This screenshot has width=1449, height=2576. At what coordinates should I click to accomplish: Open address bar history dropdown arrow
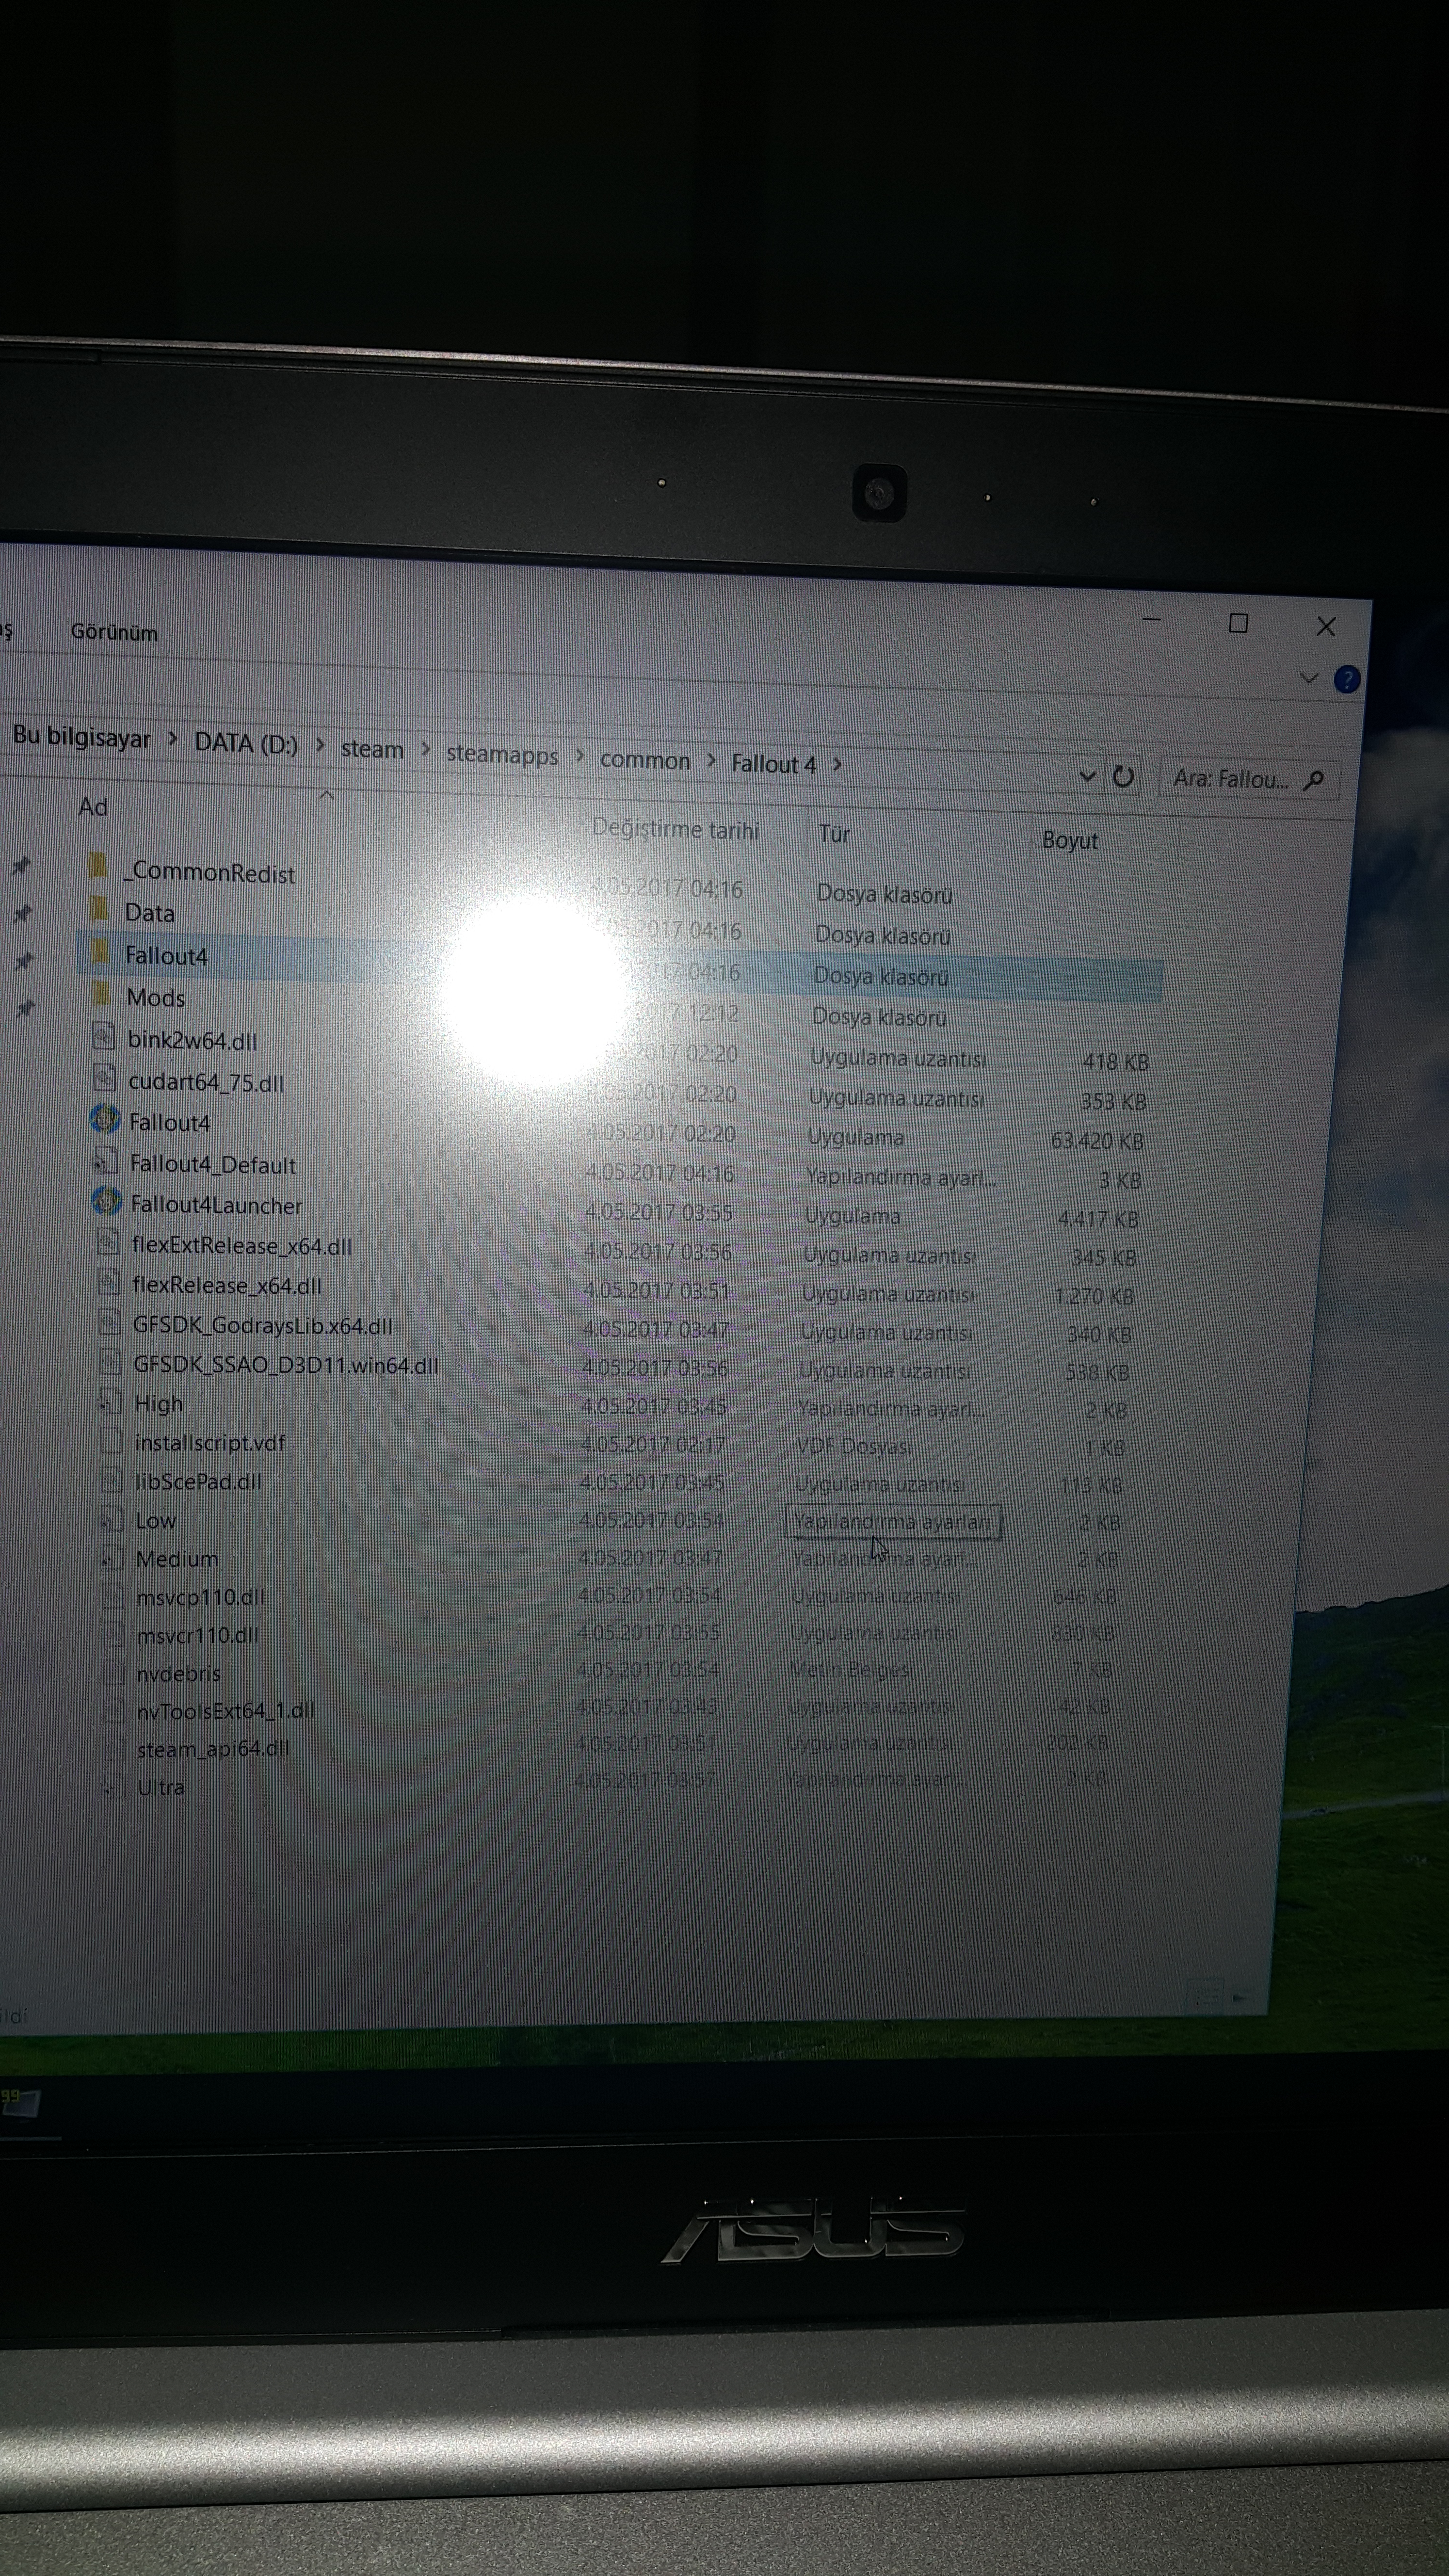click(1088, 776)
